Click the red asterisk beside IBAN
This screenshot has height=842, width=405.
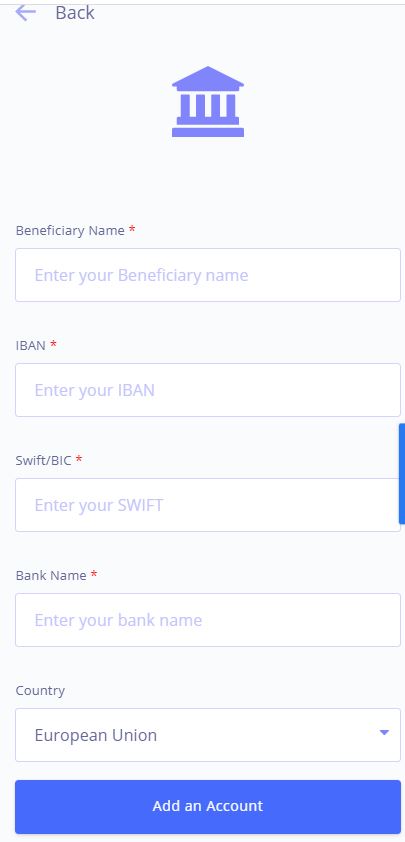click(53, 344)
